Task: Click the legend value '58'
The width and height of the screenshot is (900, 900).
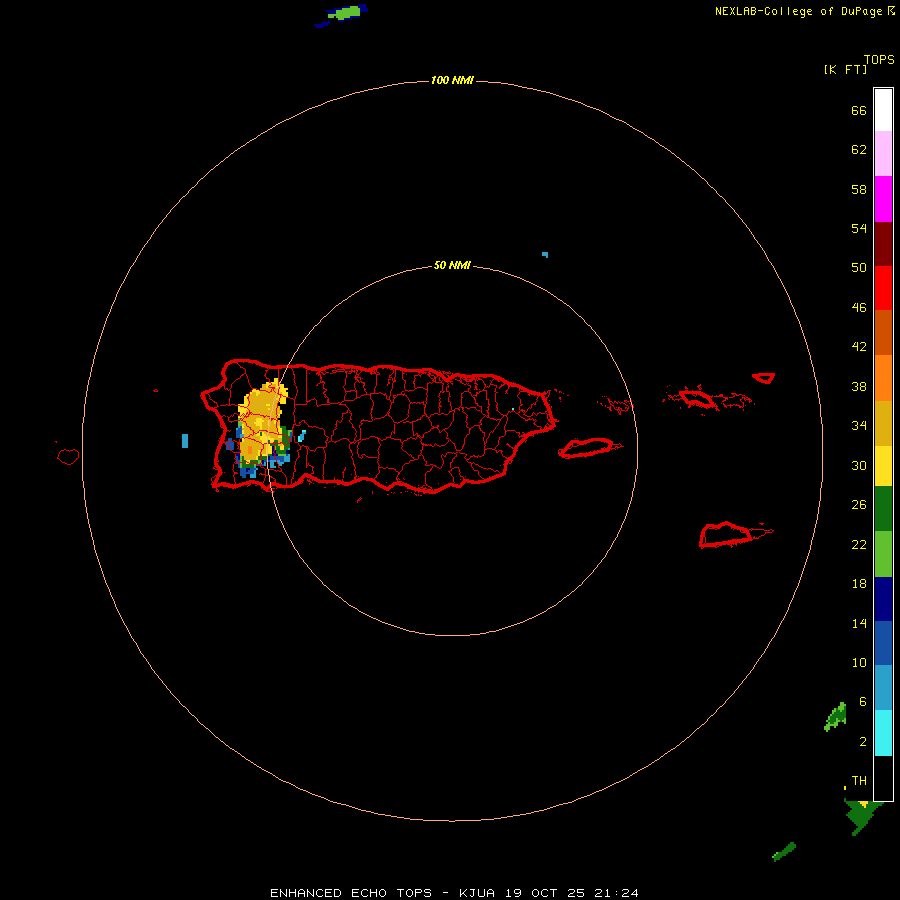Action: [x=859, y=189]
